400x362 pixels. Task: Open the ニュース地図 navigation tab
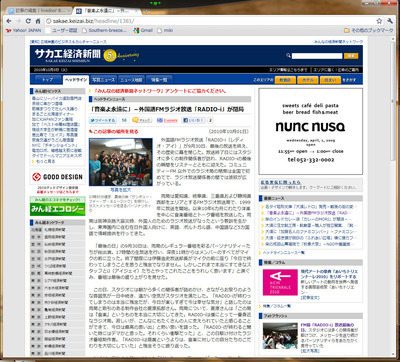pos(131,80)
